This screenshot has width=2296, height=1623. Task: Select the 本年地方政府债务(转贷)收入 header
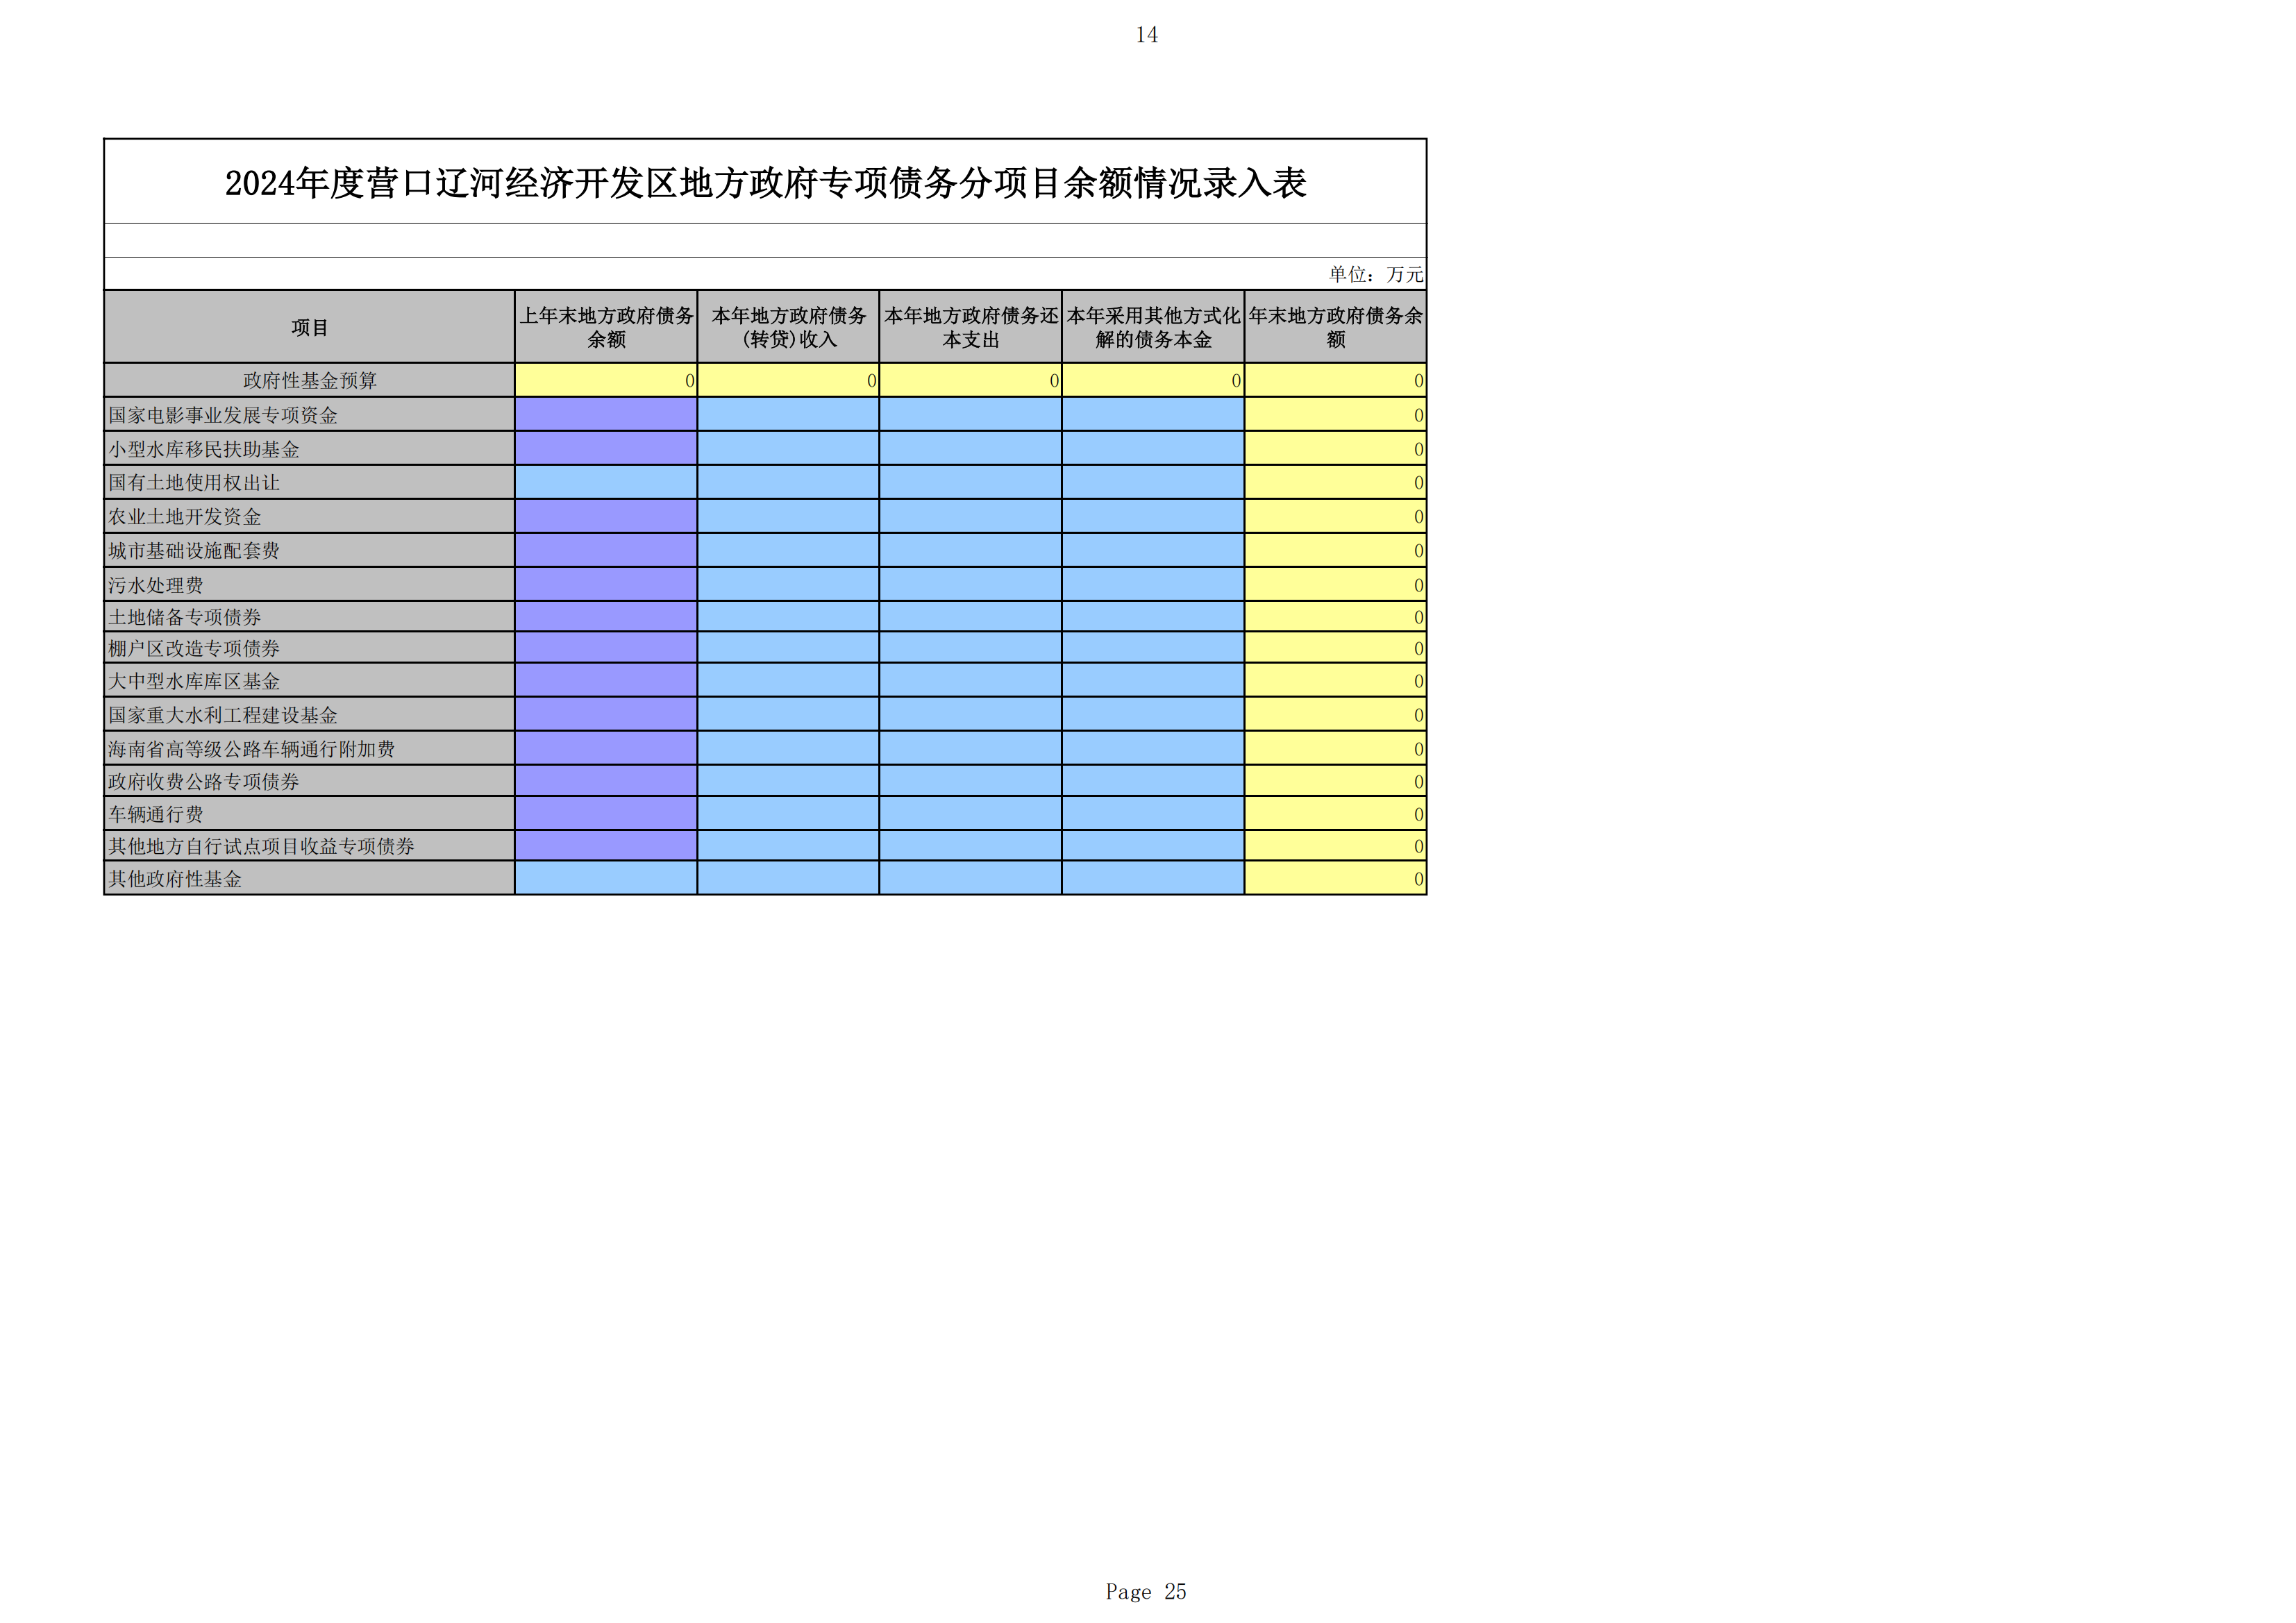click(788, 327)
